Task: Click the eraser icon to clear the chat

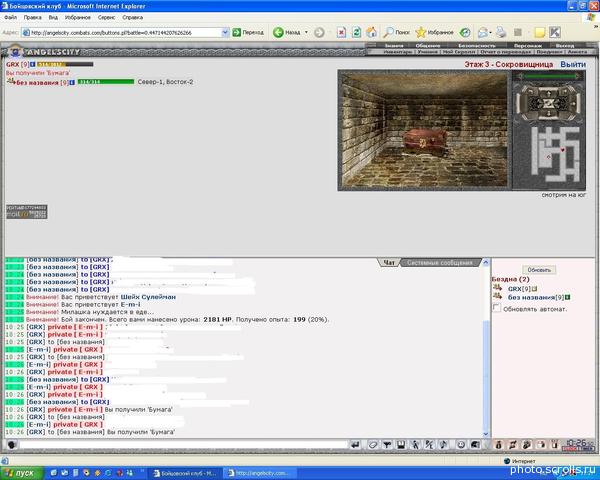Action: tap(373, 445)
